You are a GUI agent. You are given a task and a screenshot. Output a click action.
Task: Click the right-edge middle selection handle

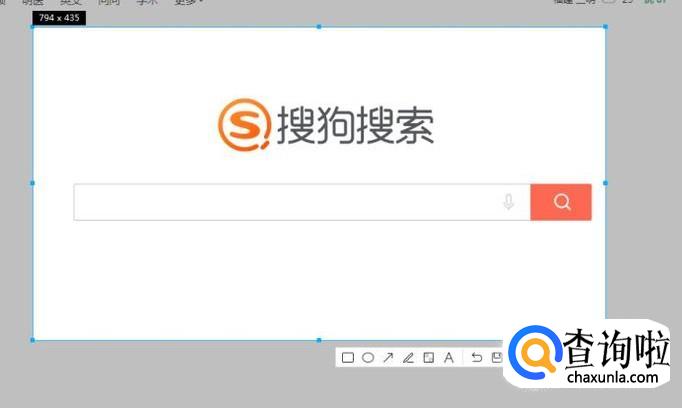(605, 183)
